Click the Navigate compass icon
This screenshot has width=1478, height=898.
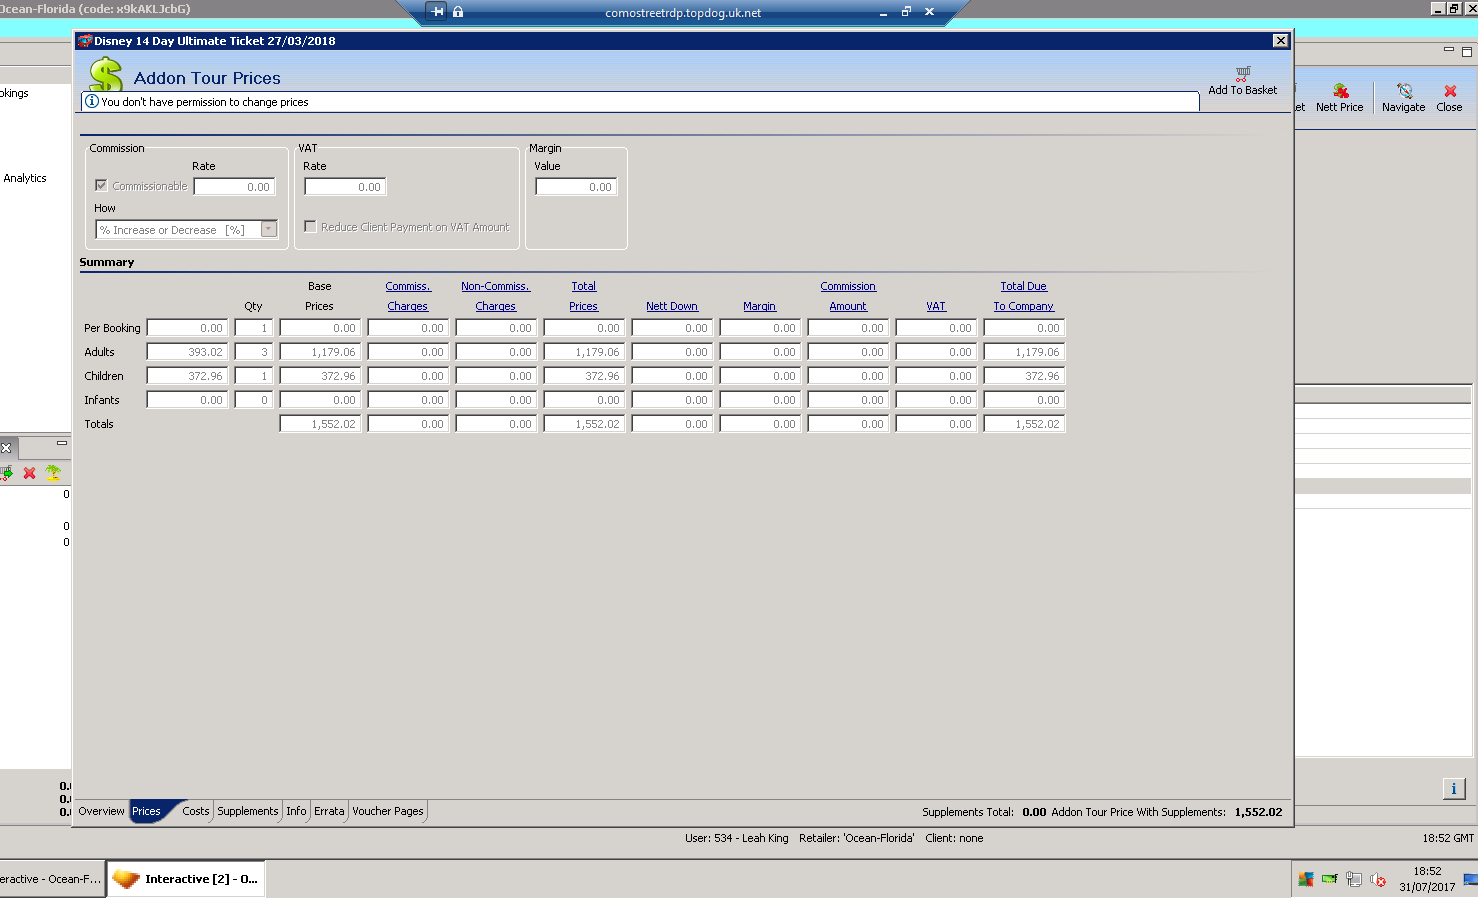pyautogui.click(x=1404, y=91)
